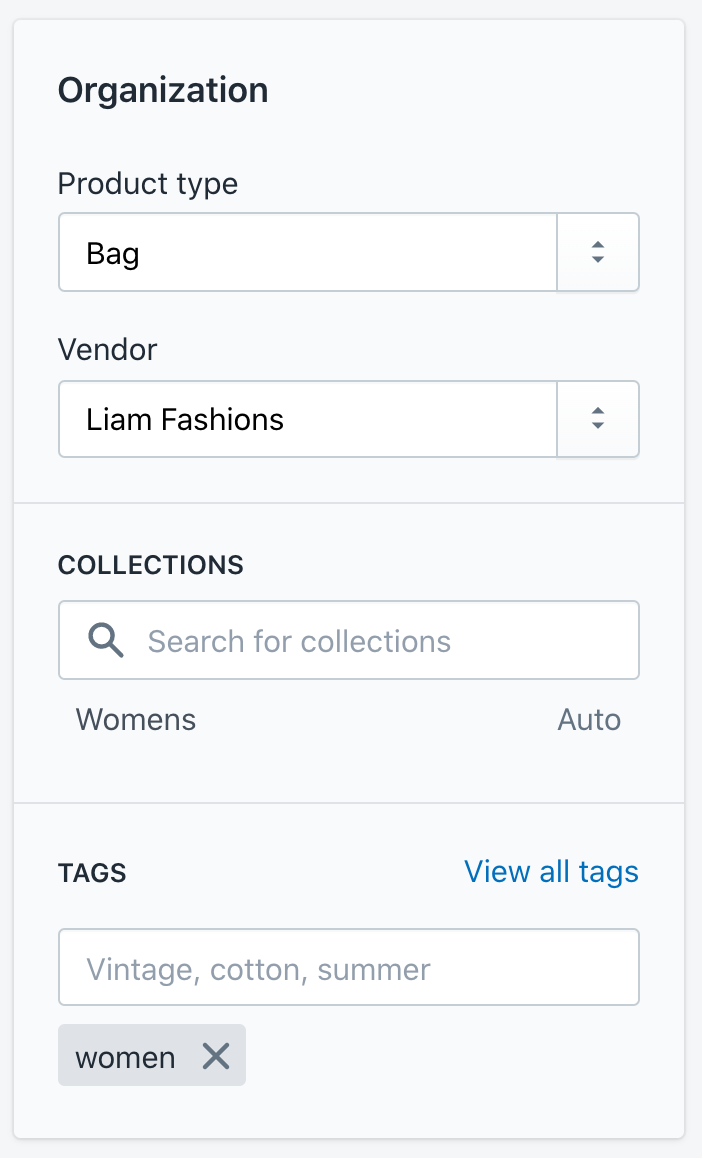Select the Womens collection entry
This screenshot has width=702, height=1158.
click(x=136, y=720)
